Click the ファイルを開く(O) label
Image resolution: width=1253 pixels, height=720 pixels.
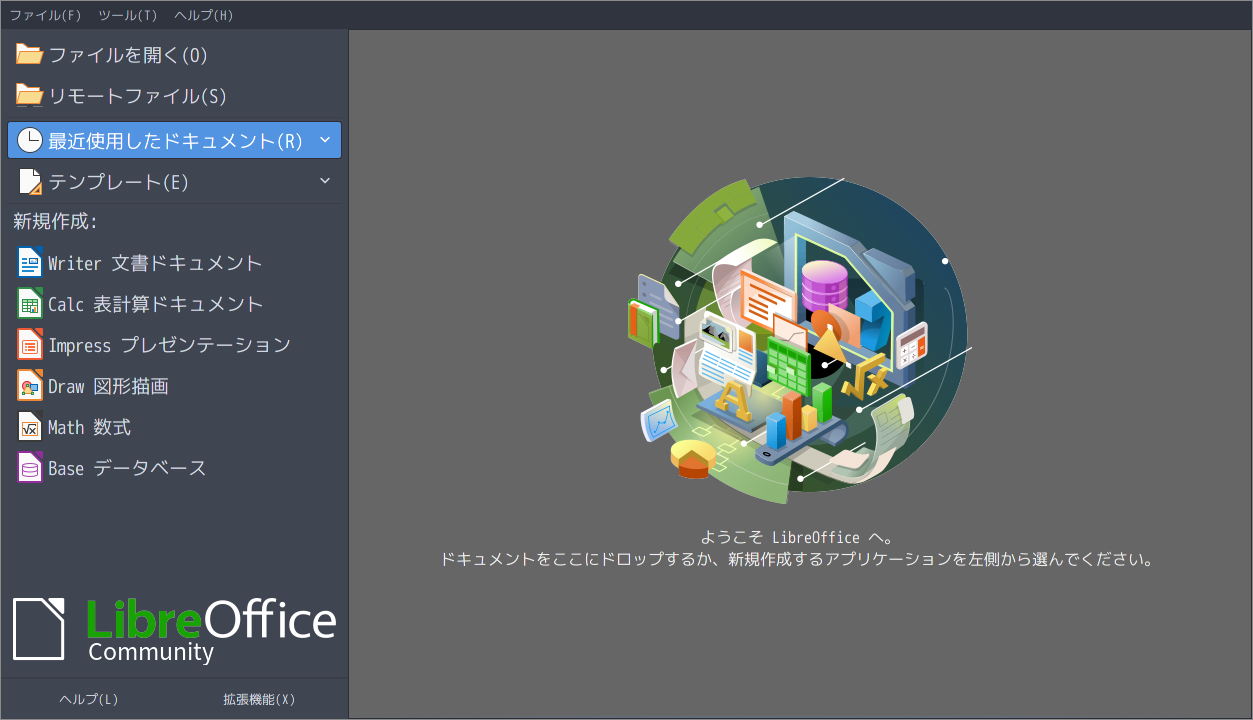[x=128, y=55]
